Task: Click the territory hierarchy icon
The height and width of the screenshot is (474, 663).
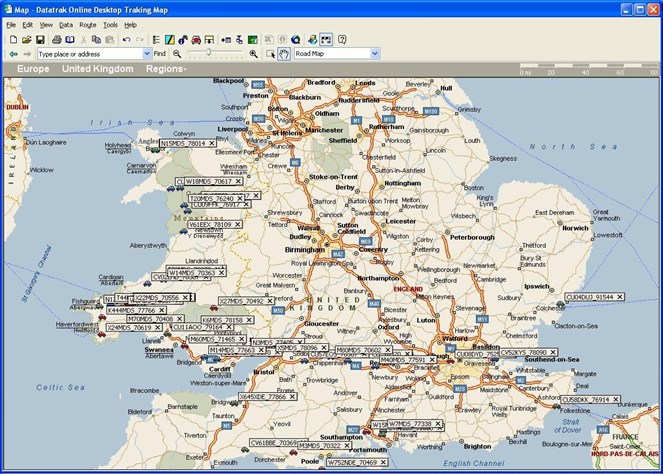Action: [x=239, y=40]
